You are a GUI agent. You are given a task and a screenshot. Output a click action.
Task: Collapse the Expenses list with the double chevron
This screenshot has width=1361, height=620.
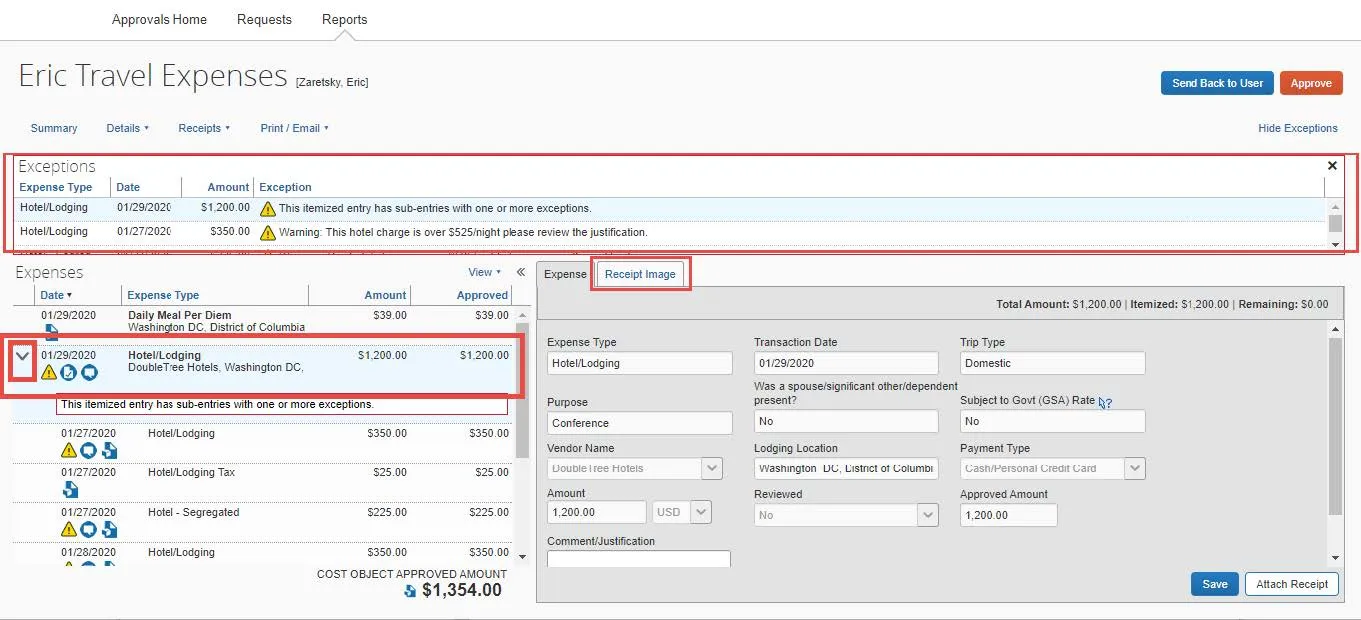pos(521,272)
